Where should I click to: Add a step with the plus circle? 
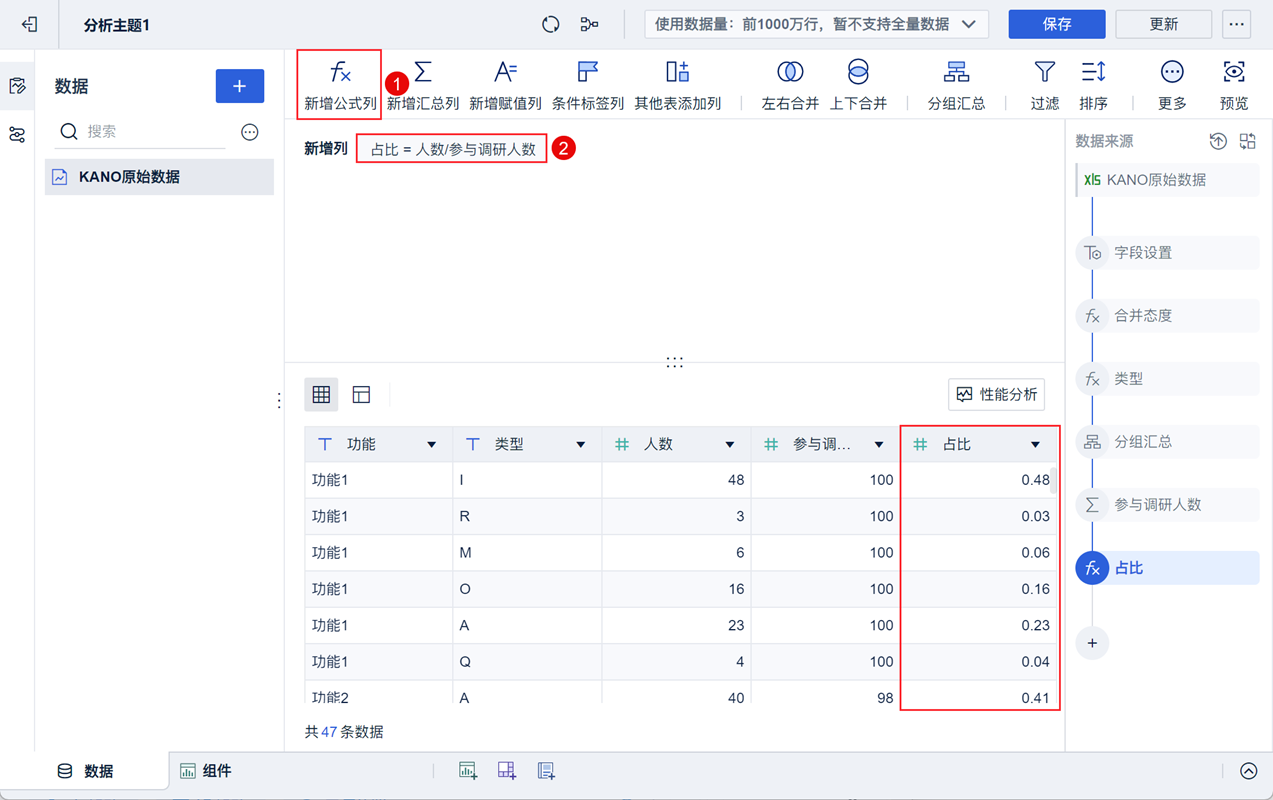[1092, 643]
